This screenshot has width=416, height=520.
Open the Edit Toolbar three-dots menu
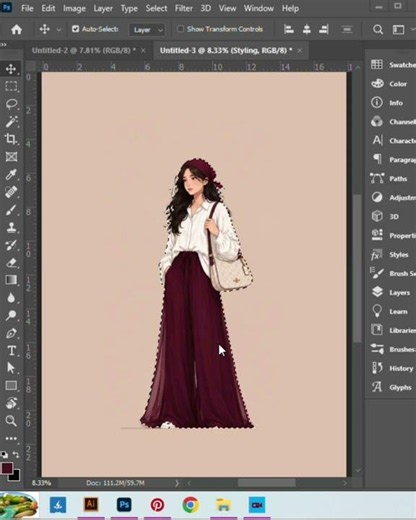(x=11, y=438)
